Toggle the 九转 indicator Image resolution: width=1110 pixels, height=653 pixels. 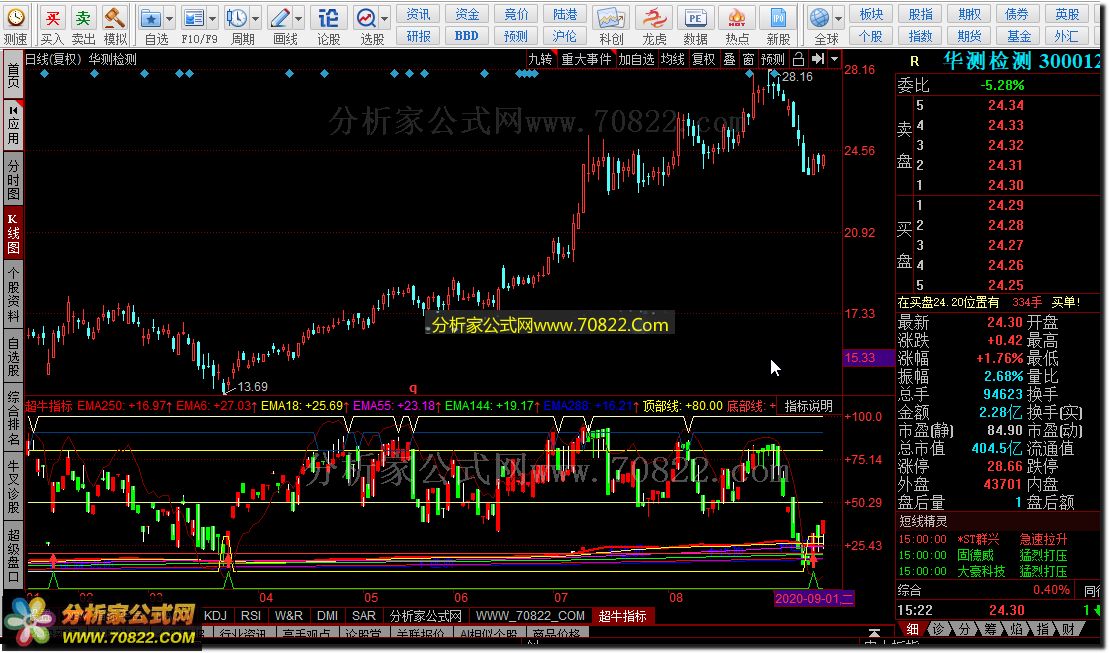tap(540, 59)
